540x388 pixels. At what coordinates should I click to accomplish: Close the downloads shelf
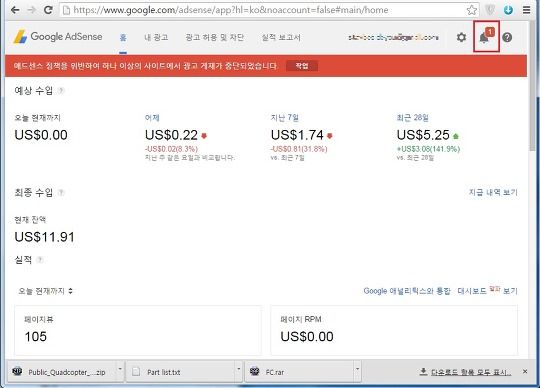[x=525, y=371]
